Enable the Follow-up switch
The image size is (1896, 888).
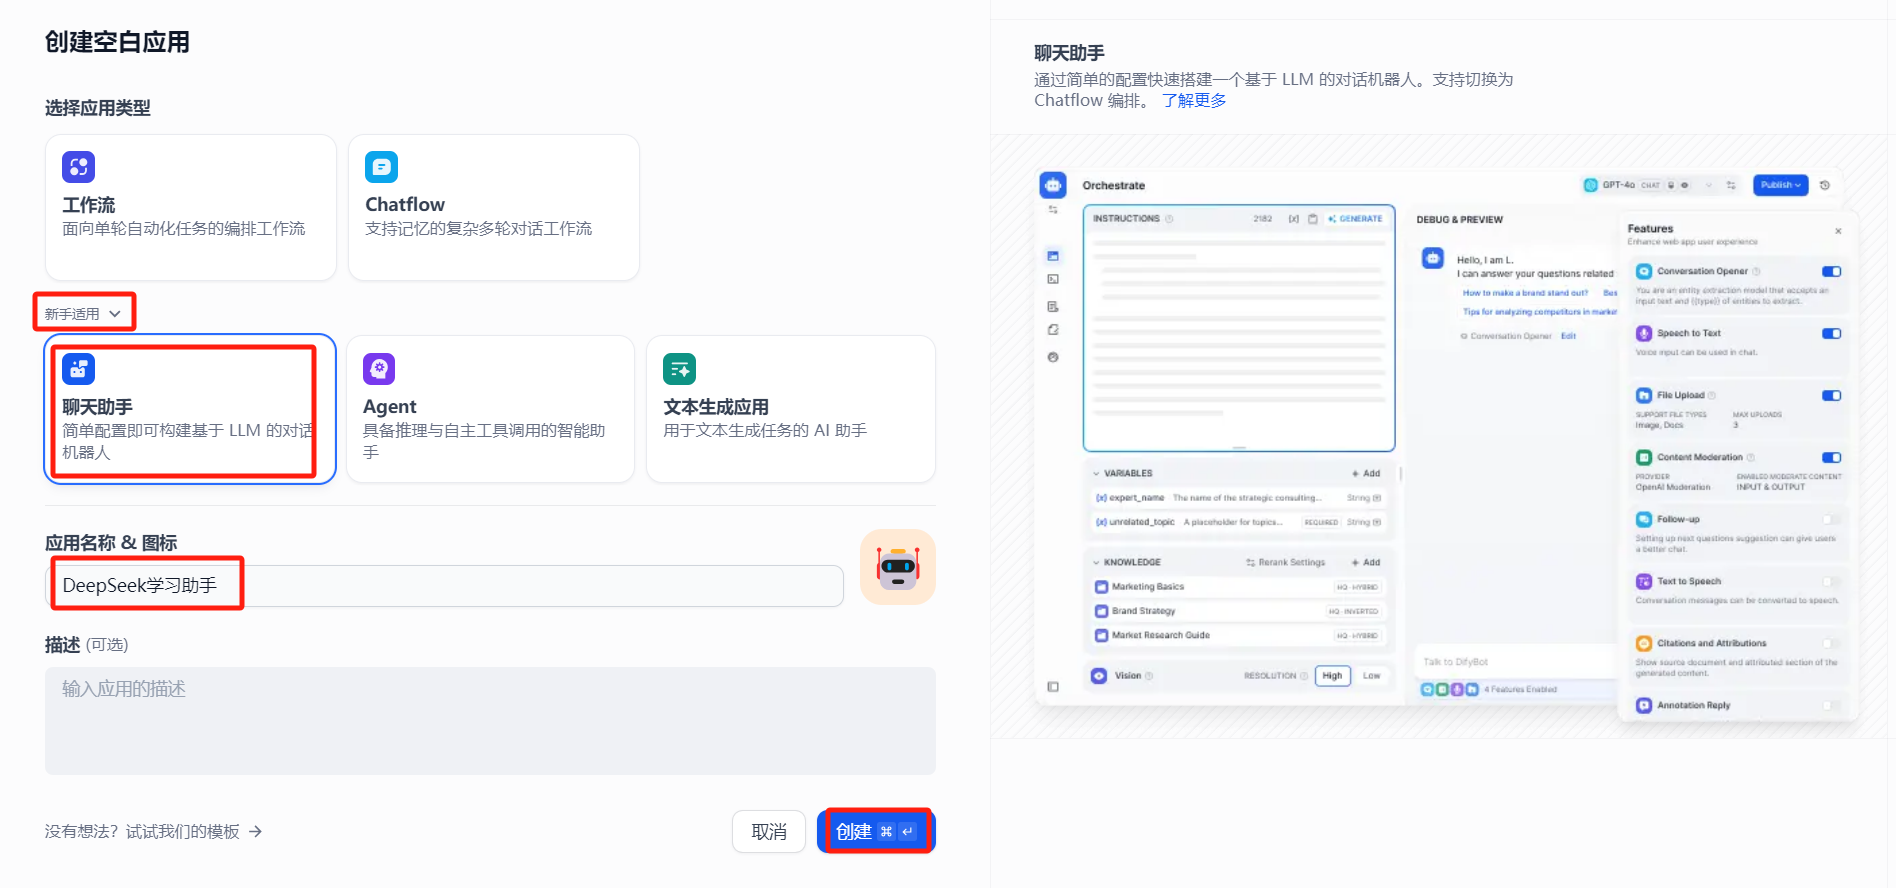(1832, 520)
